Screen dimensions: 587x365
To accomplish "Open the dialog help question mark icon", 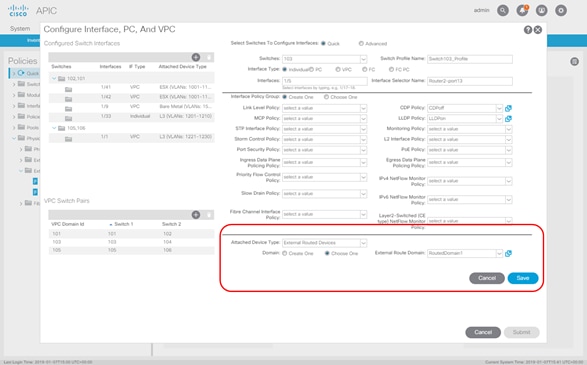I will click(528, 30).
